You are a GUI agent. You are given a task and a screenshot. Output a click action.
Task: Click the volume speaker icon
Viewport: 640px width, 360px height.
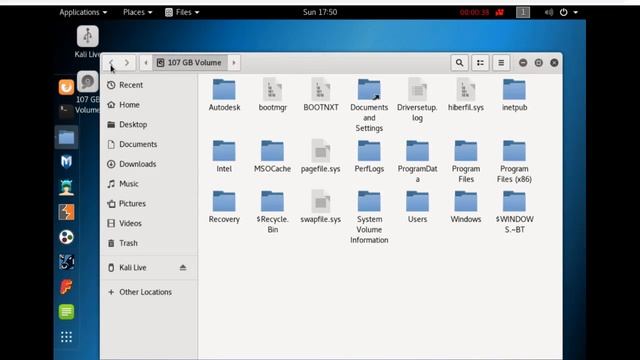tap(549, 12)
